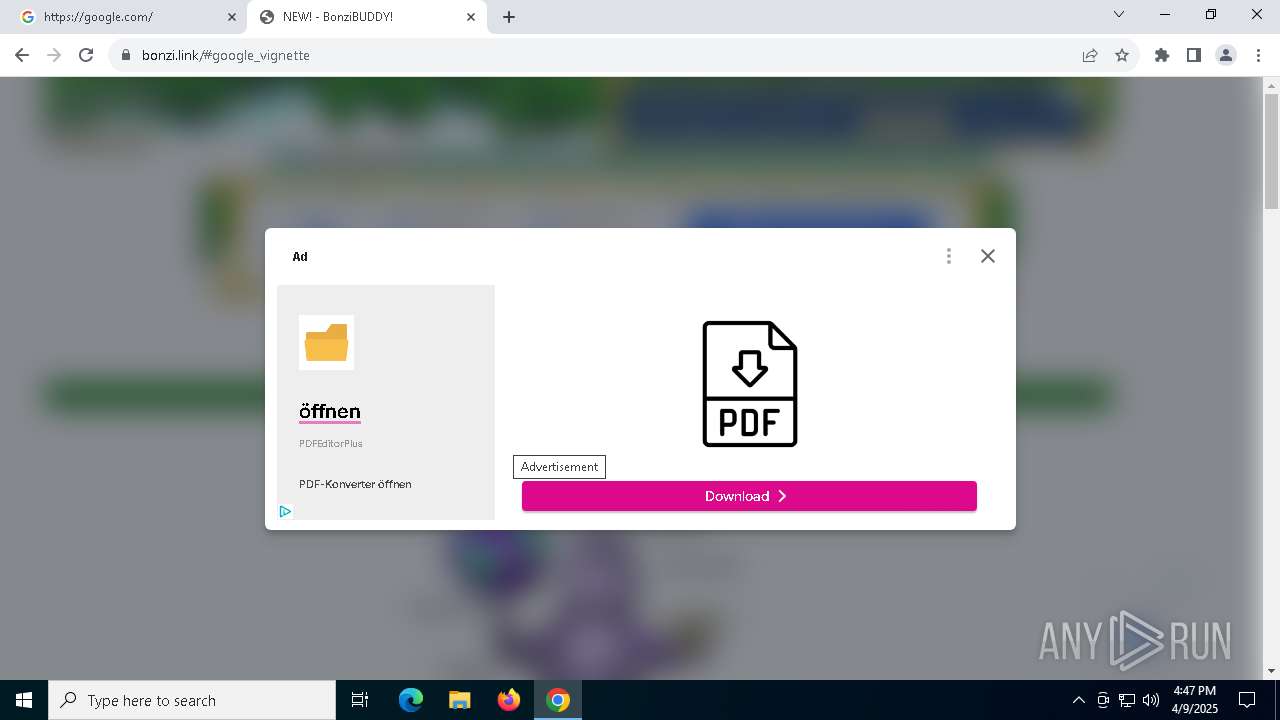Reload the bonzi.link page
Screen dimensions: 1280x720
pos(86,55)
